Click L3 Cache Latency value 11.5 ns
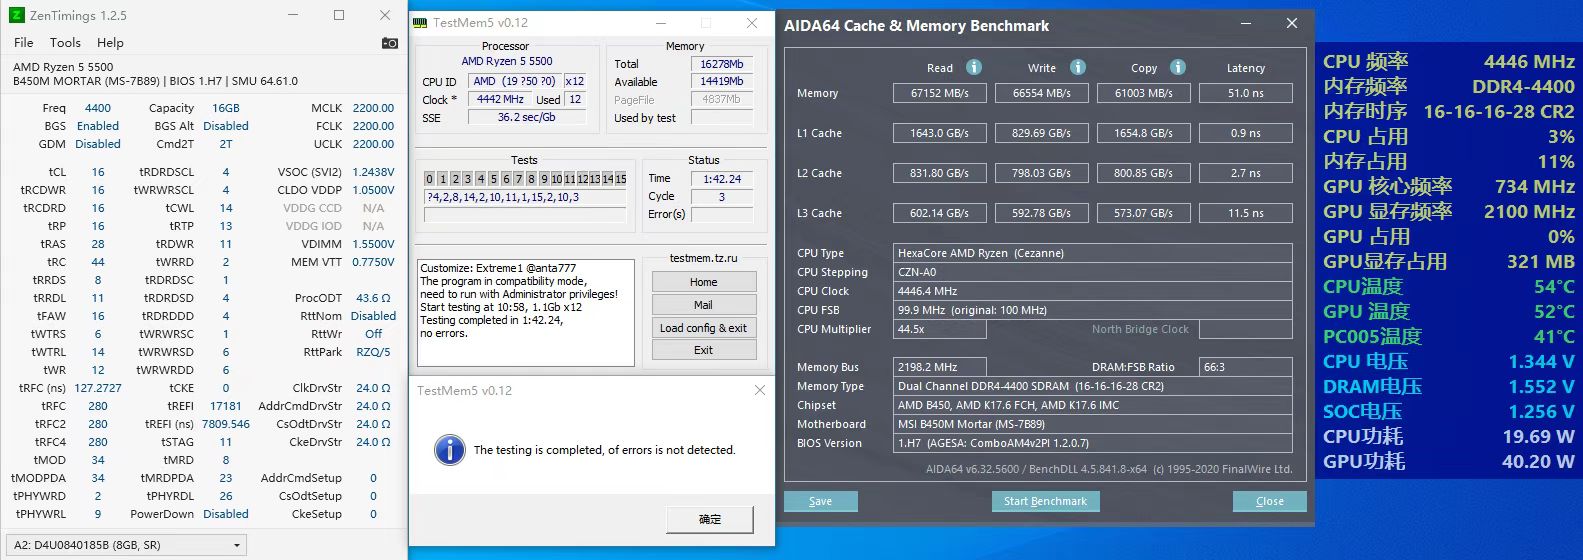This screenshot has height=560, width=1583. [1246, 213]
